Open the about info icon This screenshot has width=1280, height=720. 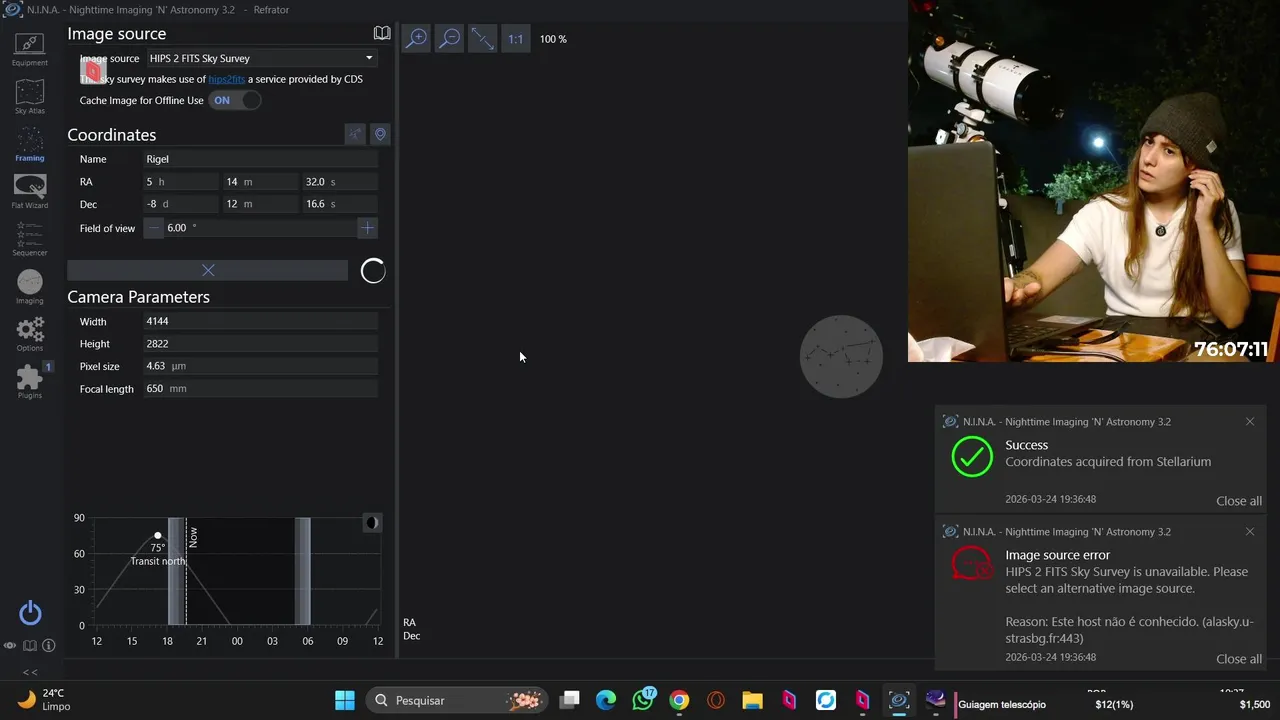click(48, 646)
